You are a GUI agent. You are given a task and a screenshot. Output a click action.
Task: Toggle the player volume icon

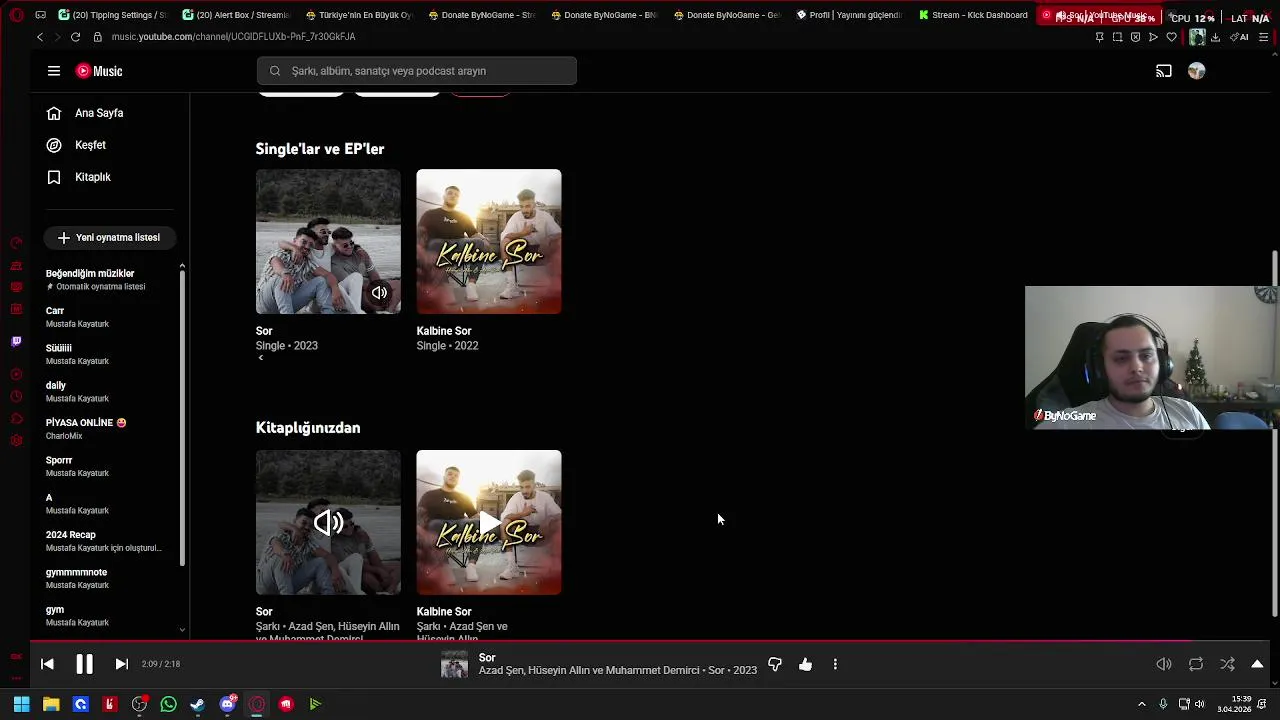[1164, 664]
